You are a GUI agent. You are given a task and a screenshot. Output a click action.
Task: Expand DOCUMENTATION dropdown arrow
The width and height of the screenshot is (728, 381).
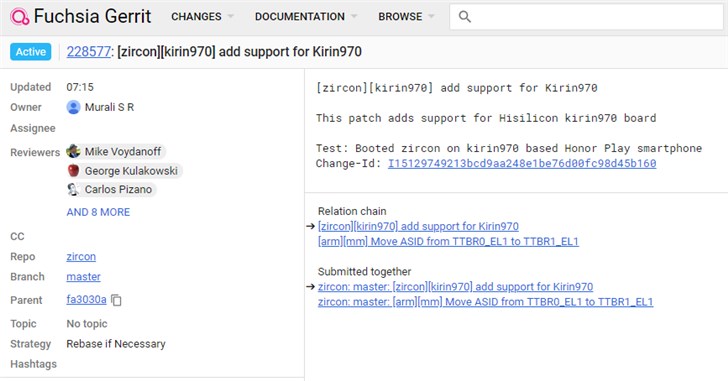point(354,17)
